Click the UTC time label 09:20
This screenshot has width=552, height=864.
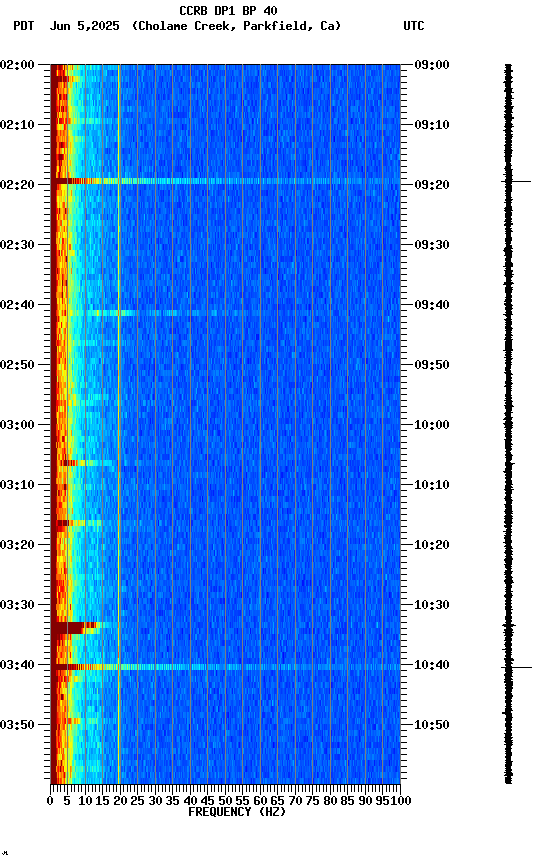click(x=431, y=185)
